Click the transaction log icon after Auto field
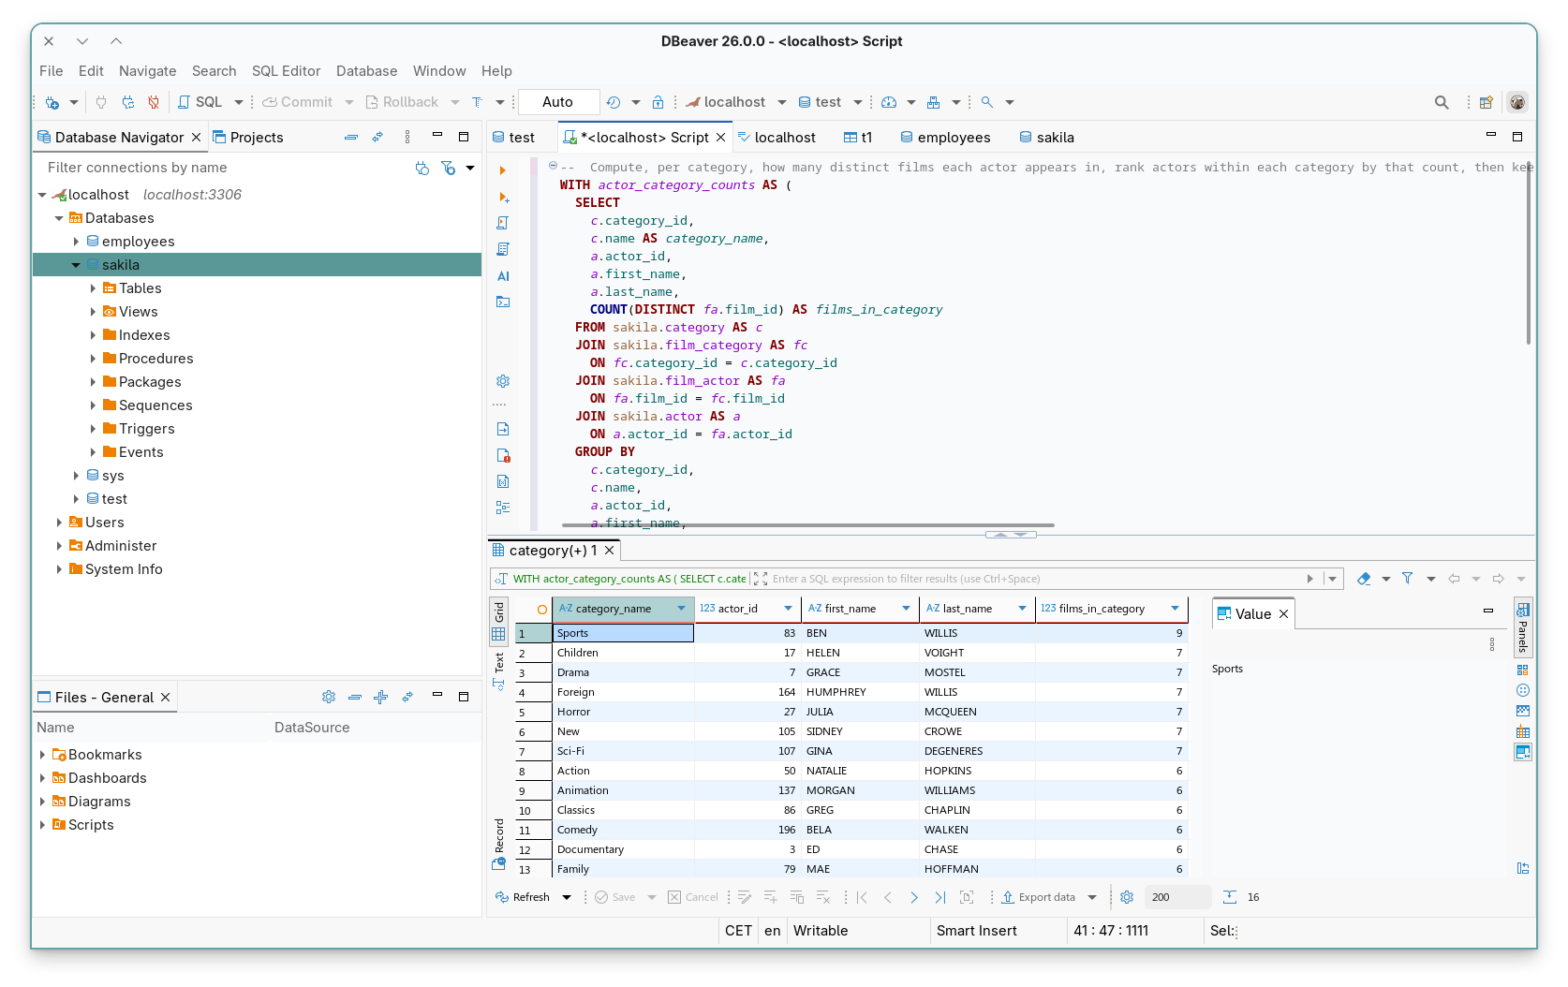The height and width of the screenshot is (987, 1568). pyautogui.click(x=613, y=102)
